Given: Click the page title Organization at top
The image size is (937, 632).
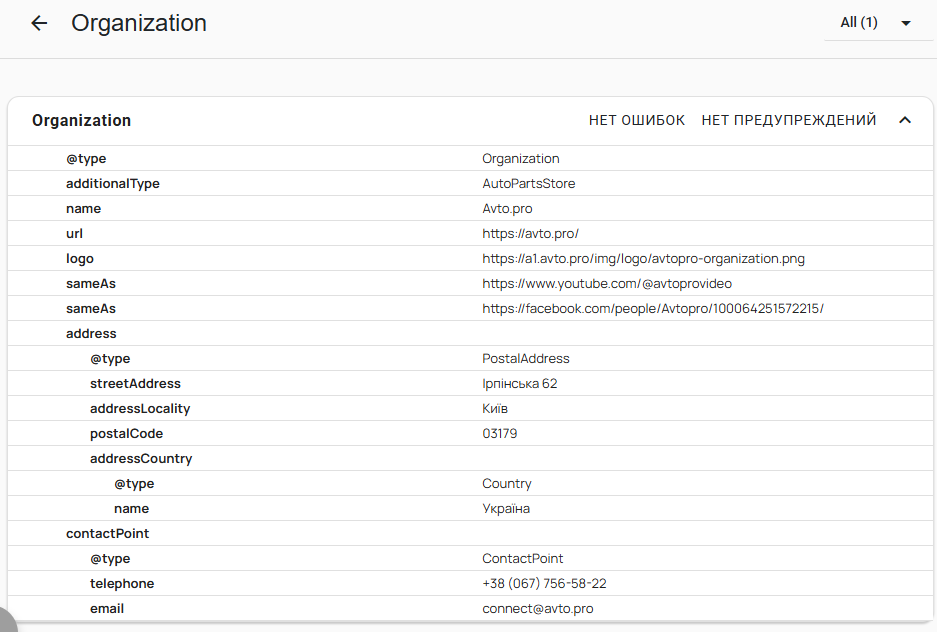Looking at the screenshot, I should click(139, 23).
